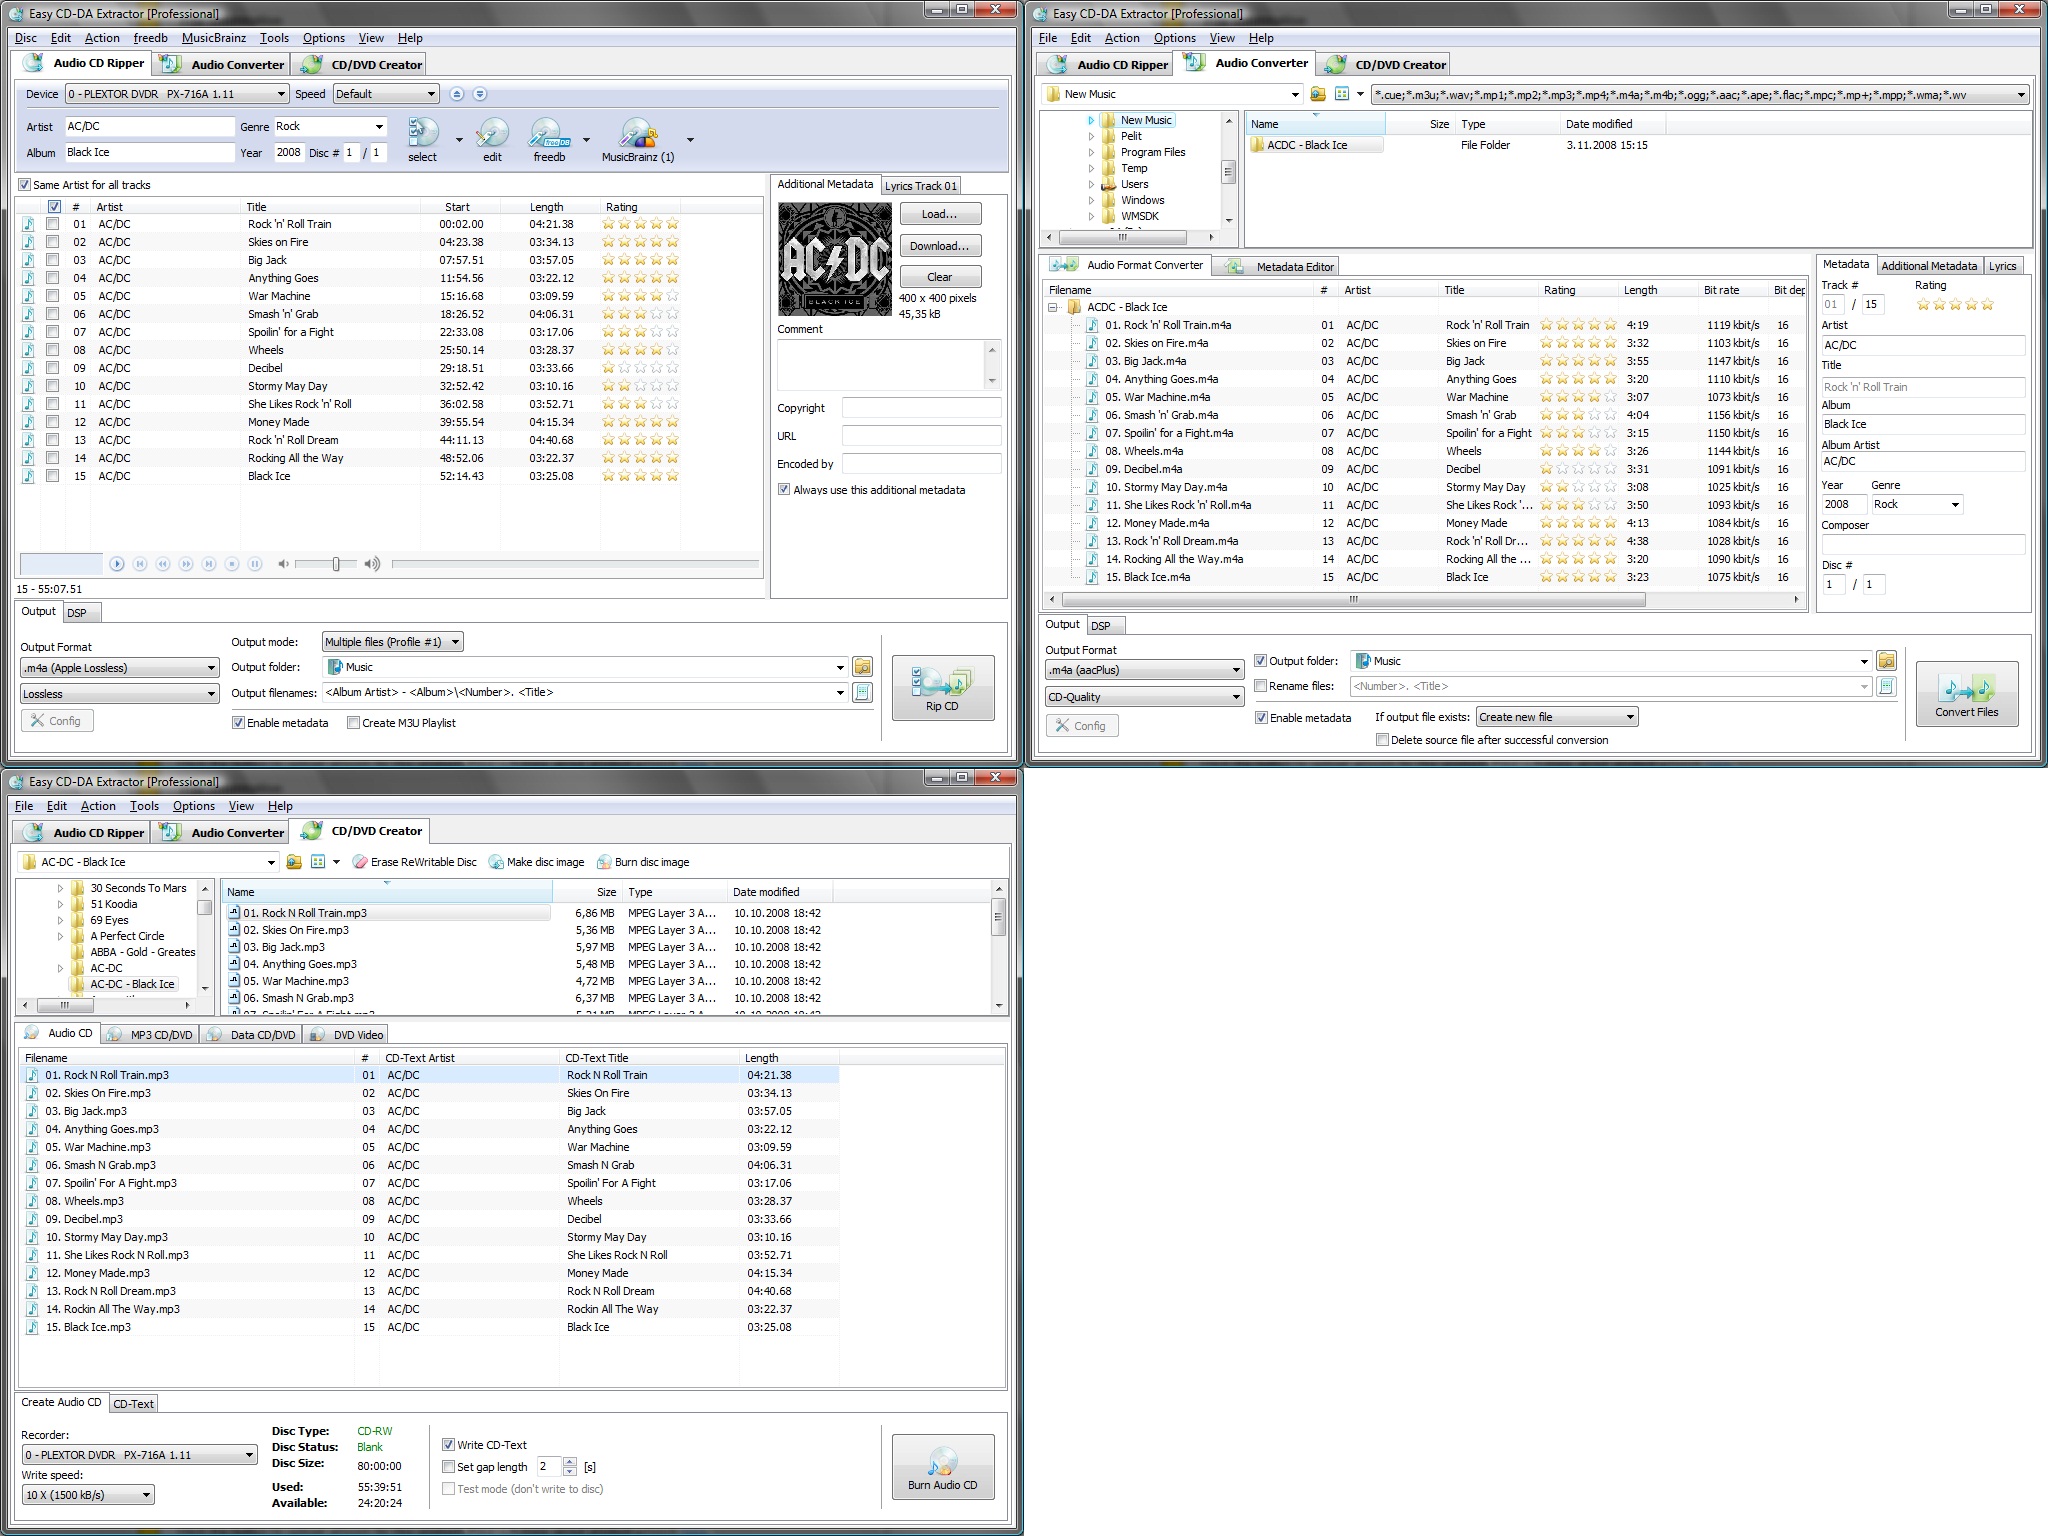Click the play button in the ripper player

click(117, 564)
